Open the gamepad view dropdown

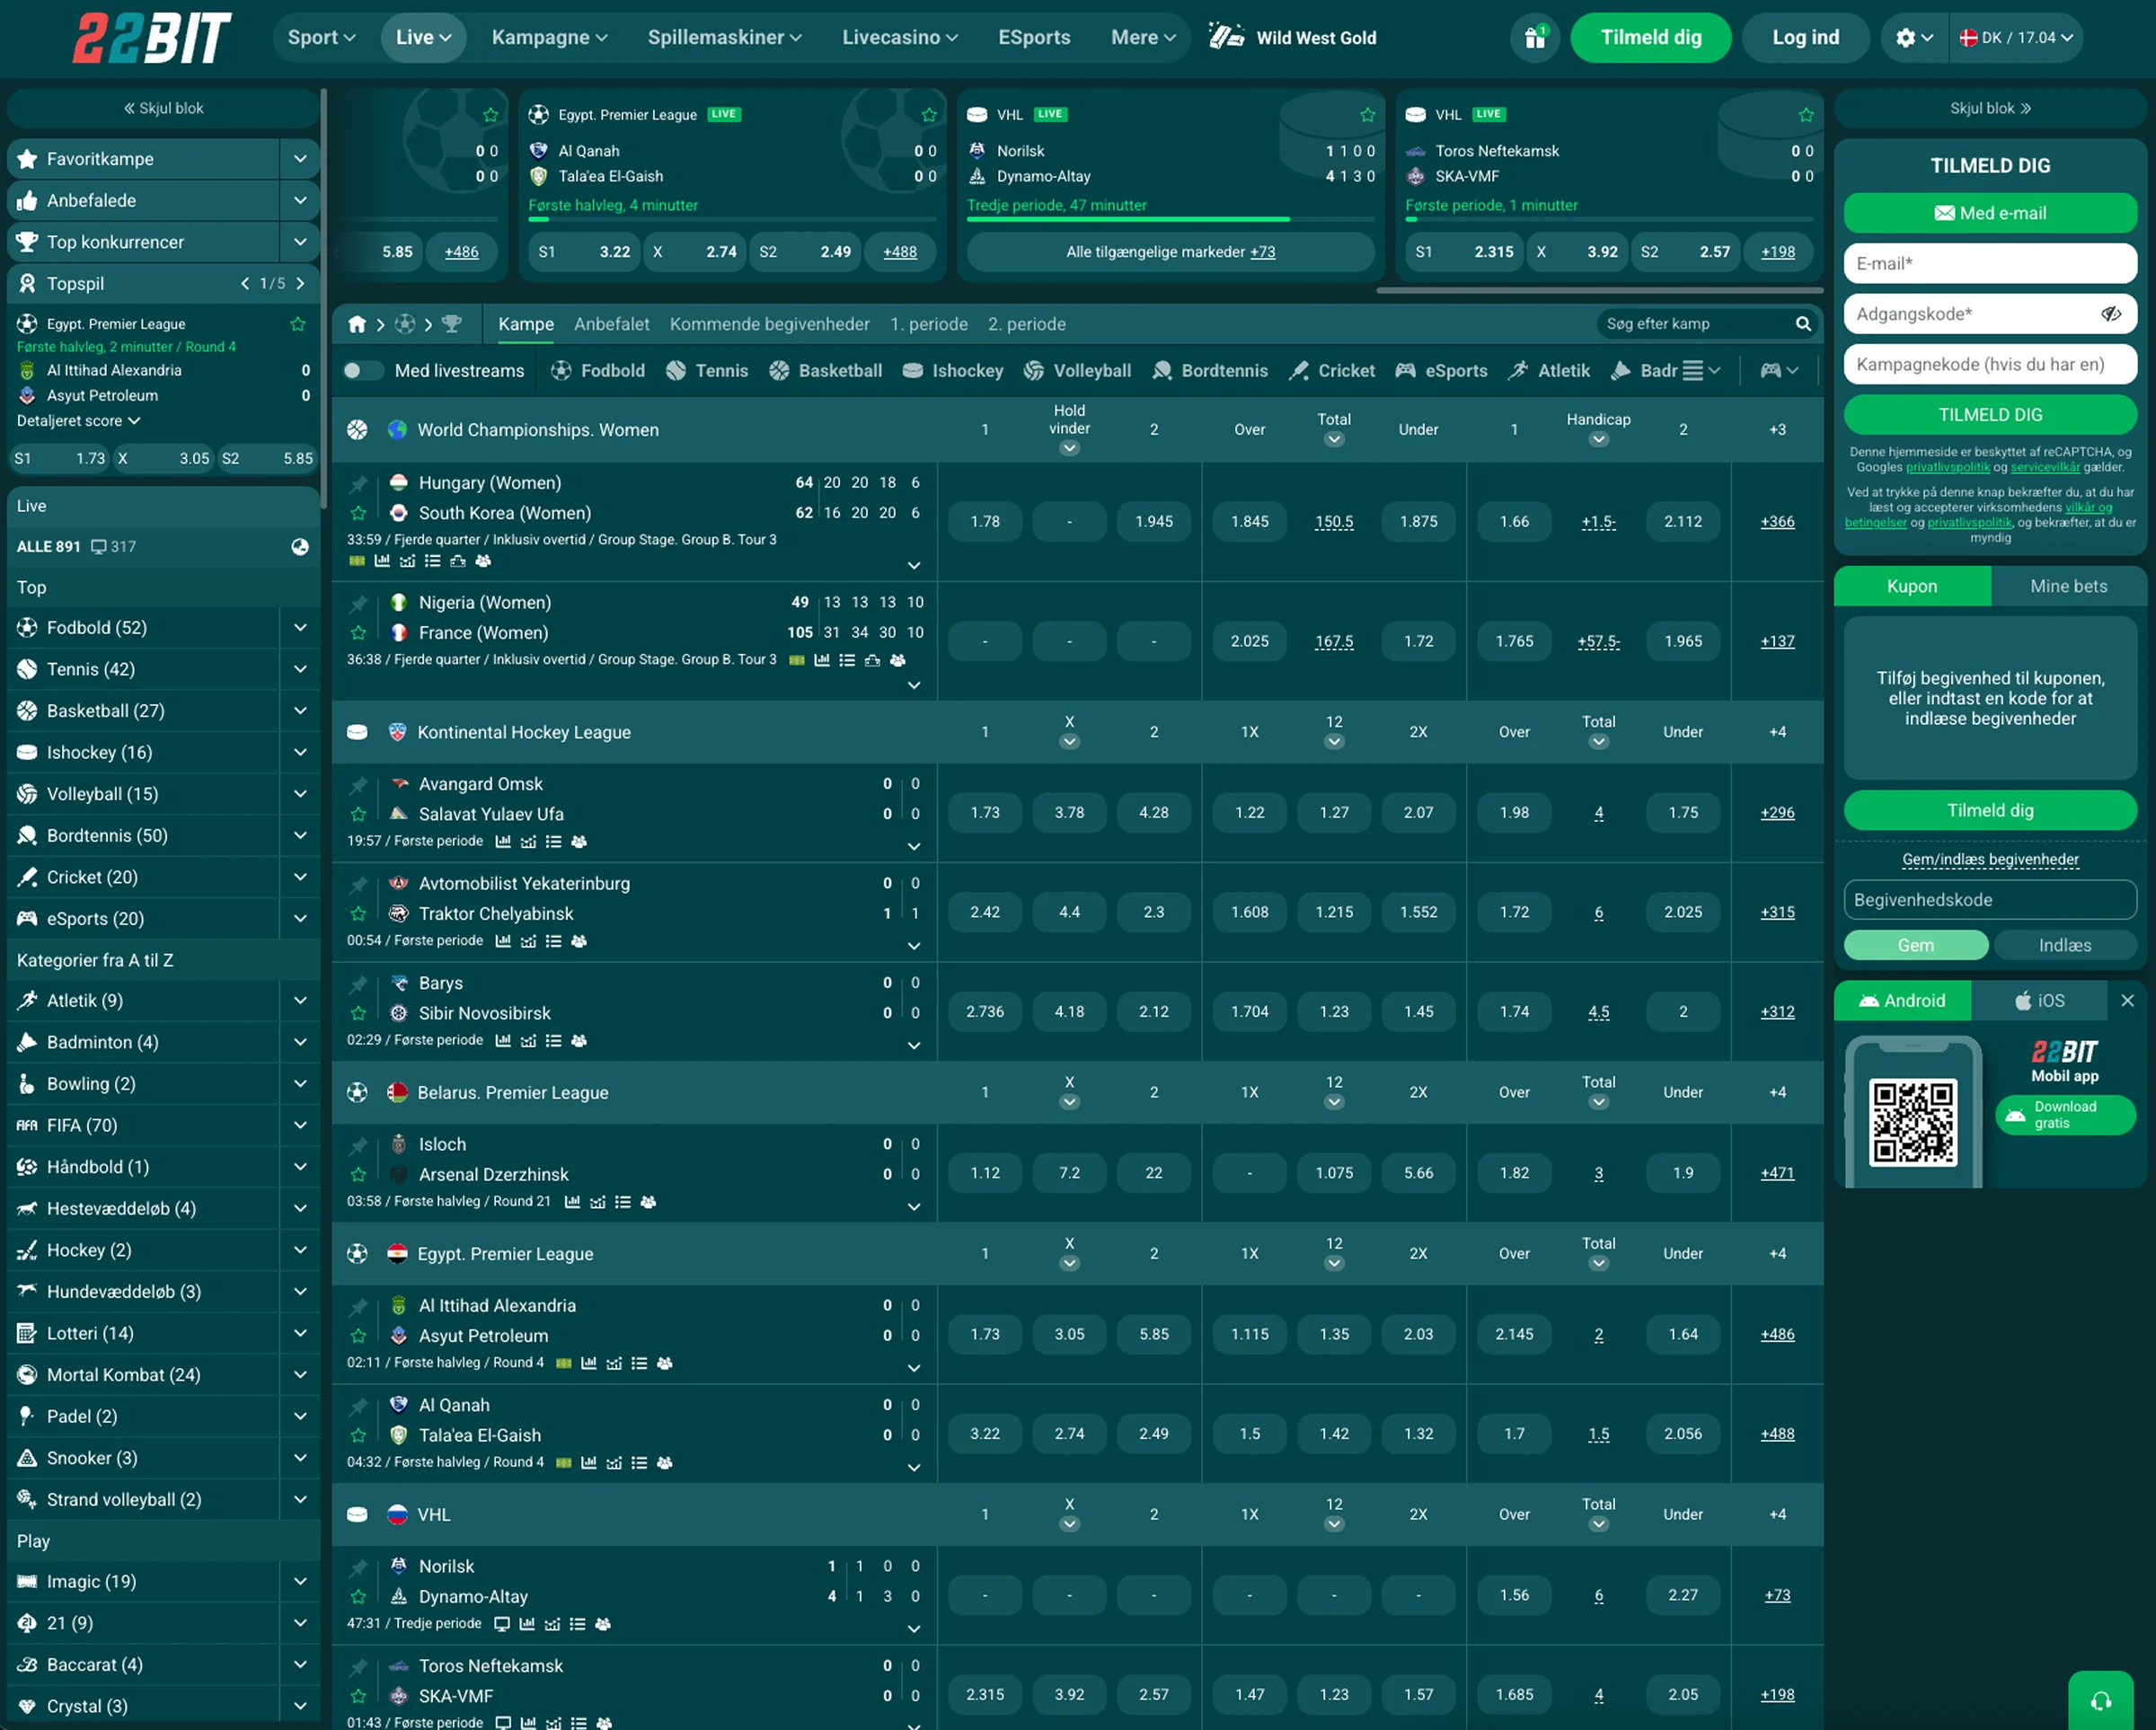coord(1779,371)
